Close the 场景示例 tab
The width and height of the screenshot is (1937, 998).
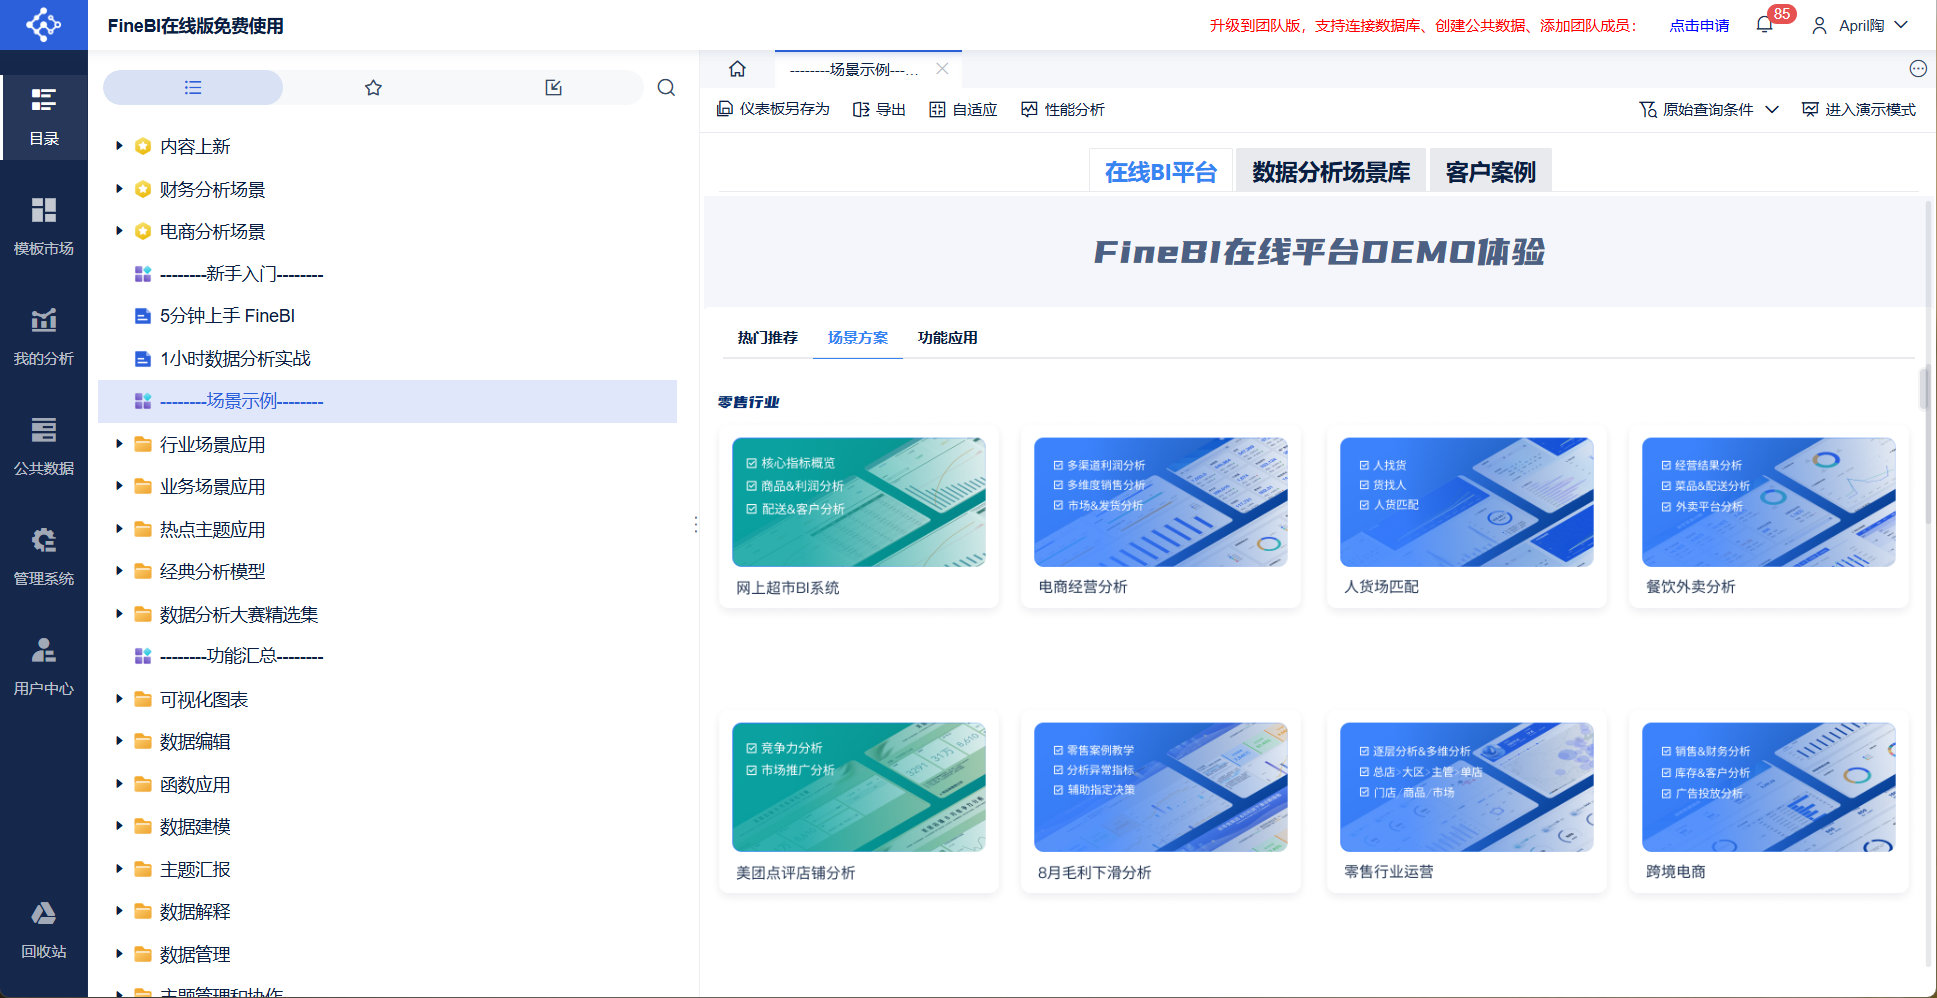942,69
